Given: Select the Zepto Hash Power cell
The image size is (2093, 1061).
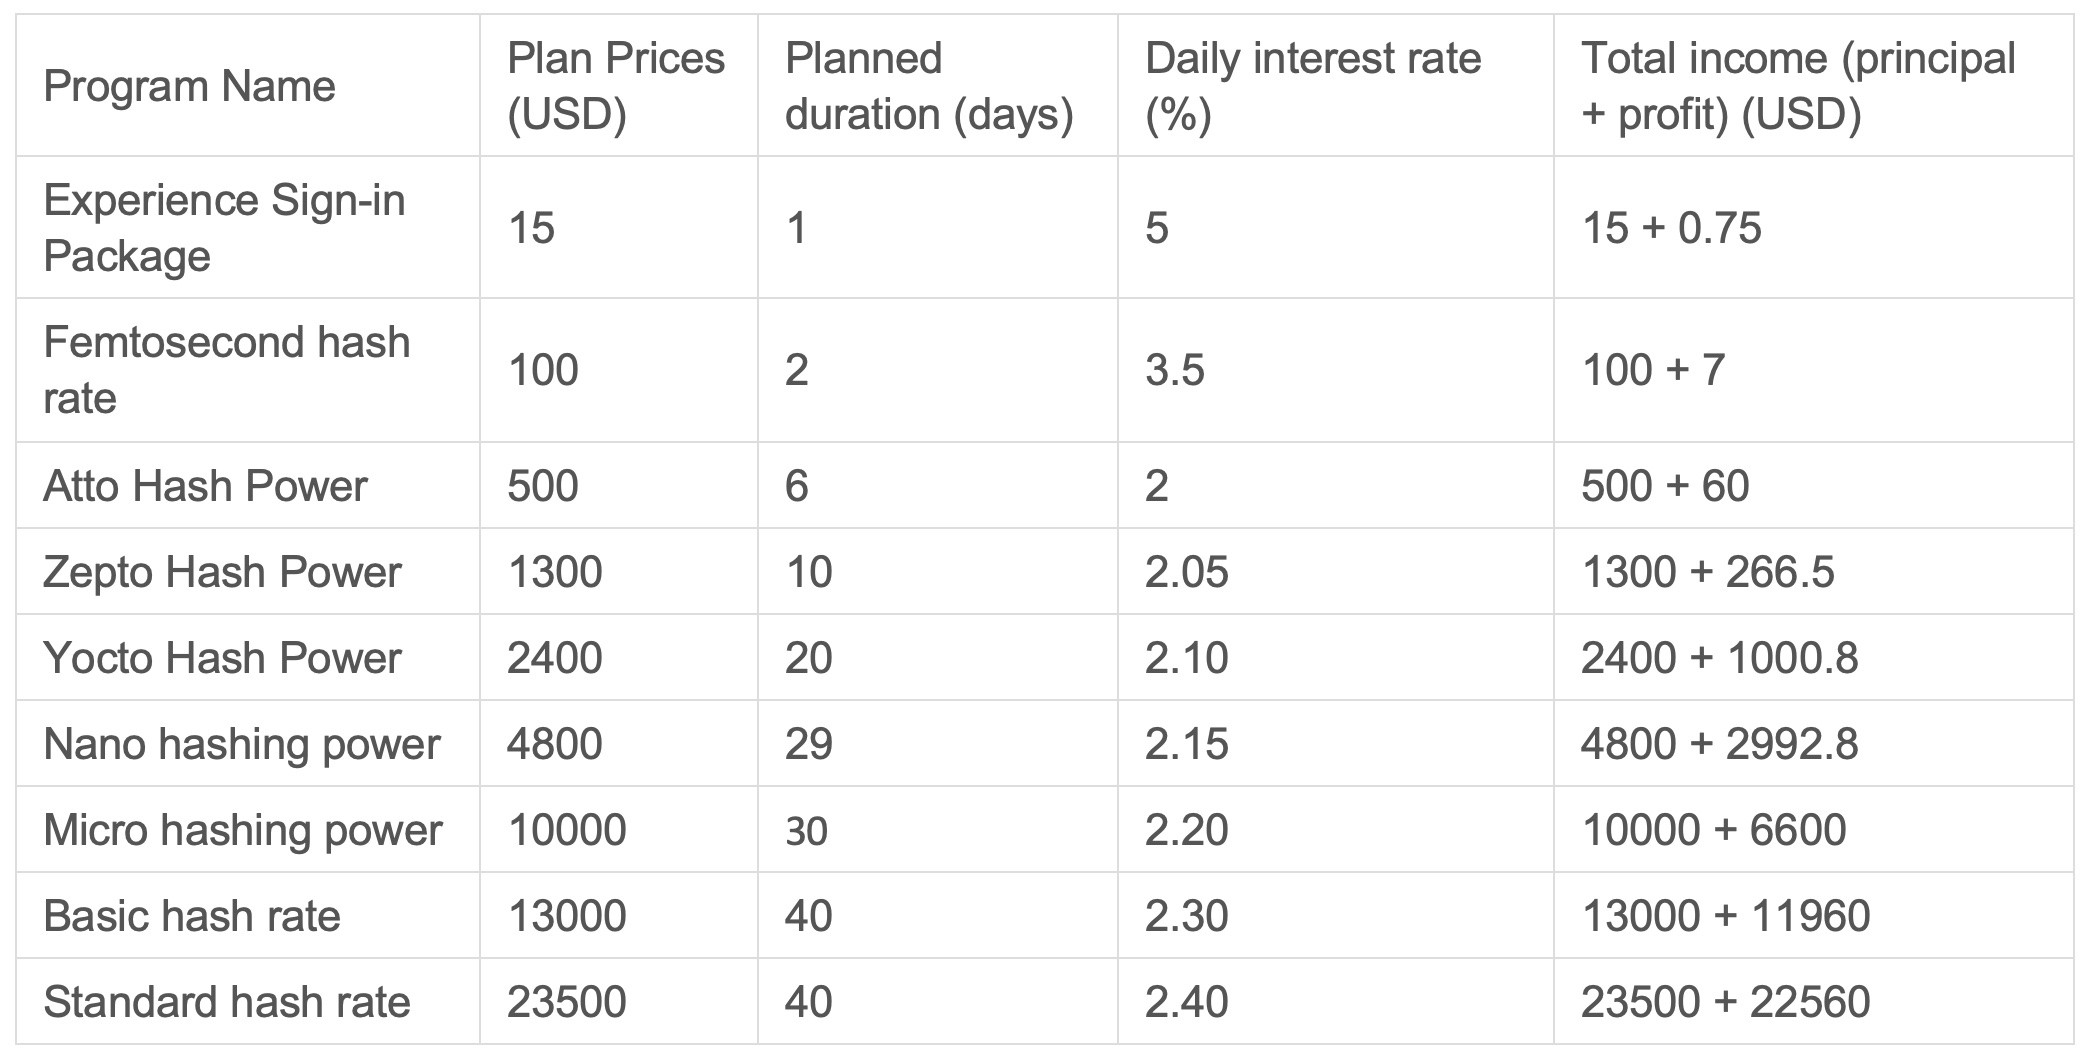Looking at the screenshot, I should click(222, 572).
